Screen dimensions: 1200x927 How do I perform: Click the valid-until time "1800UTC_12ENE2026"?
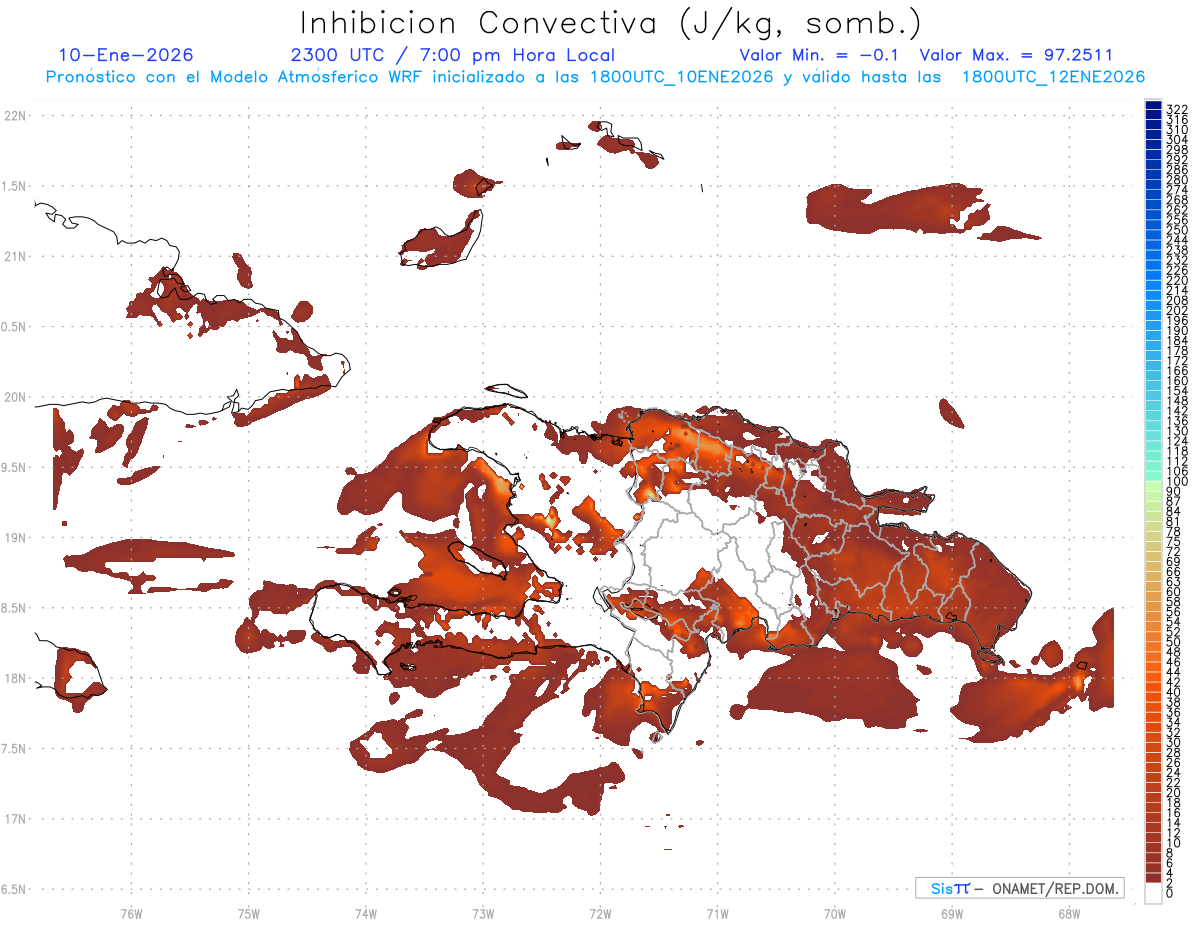[x=1053, y=77]
